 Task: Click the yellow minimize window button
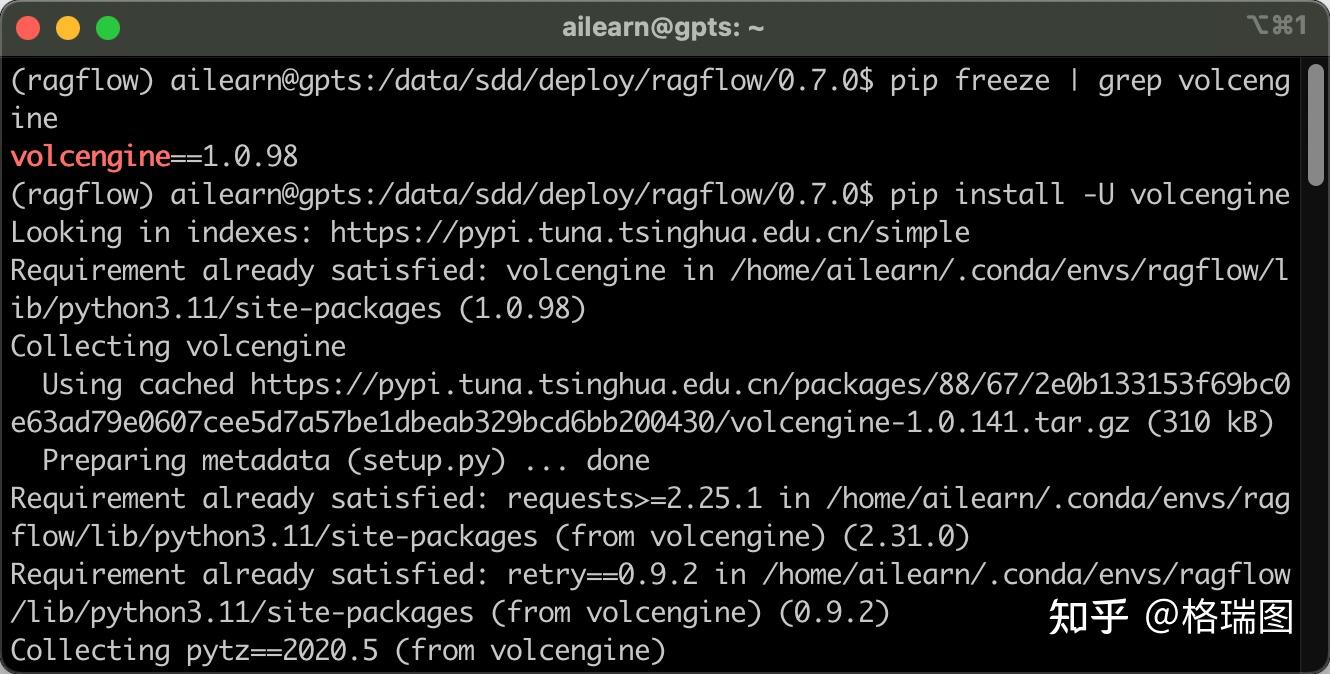[x=68, y=28]
